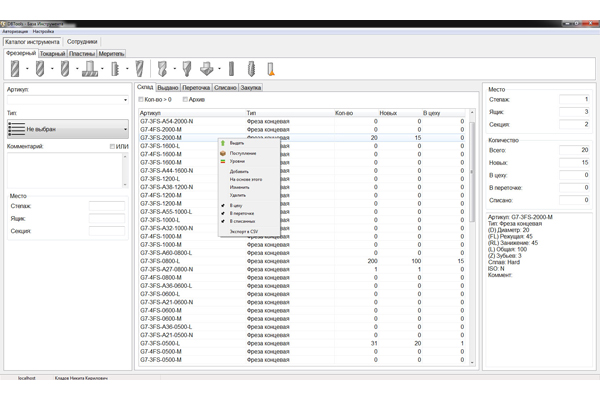Select the tapered end mill icon
Image resolution: width=600 pixels, height=400 pixels.
point(140,69)
